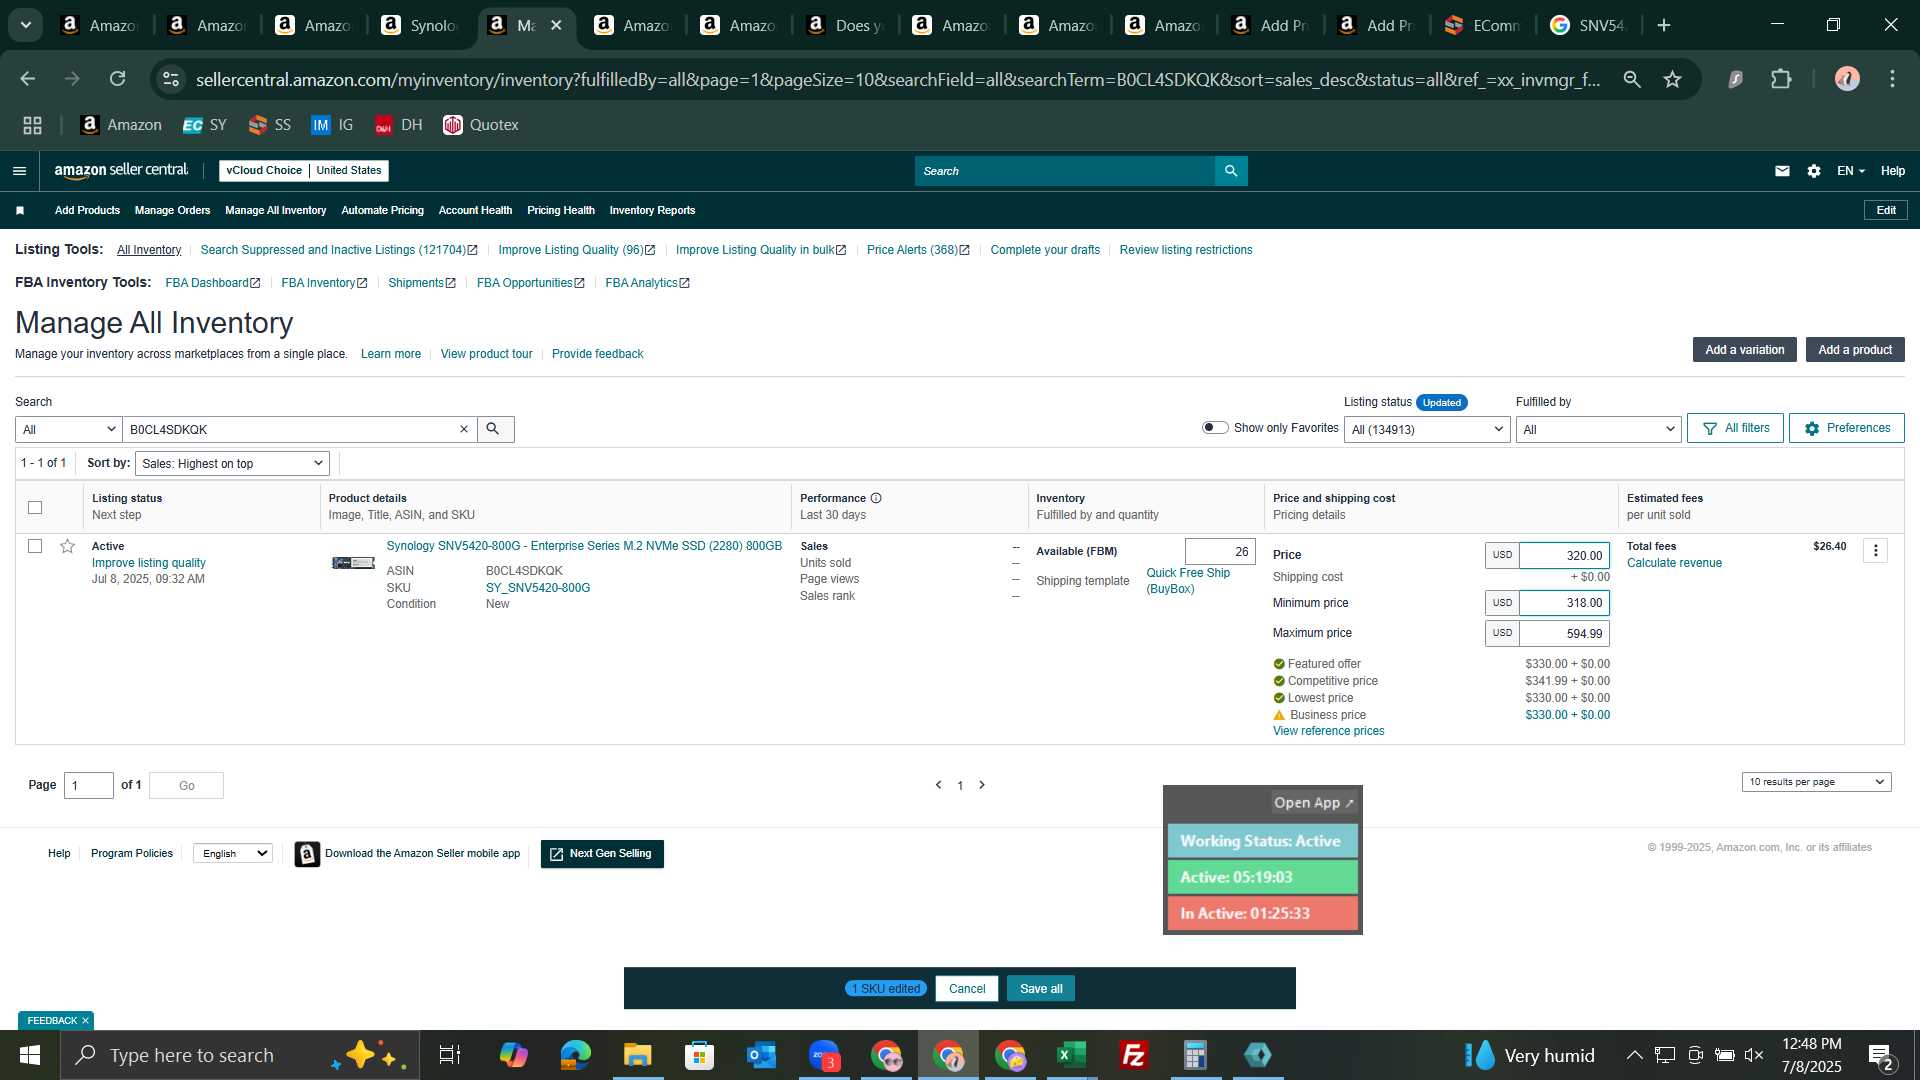Open the Seller Central settings gear
1920x1080 pixels.
click(x=1814, y=171)
